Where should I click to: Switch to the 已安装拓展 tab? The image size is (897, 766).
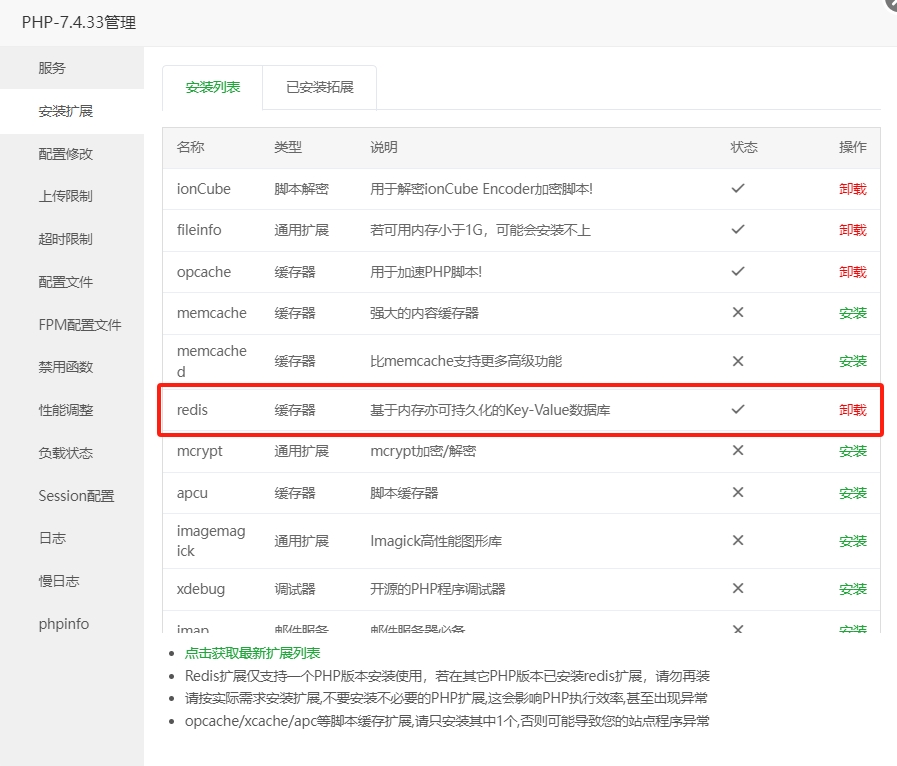pyautogui.click(x=319, y=87)
